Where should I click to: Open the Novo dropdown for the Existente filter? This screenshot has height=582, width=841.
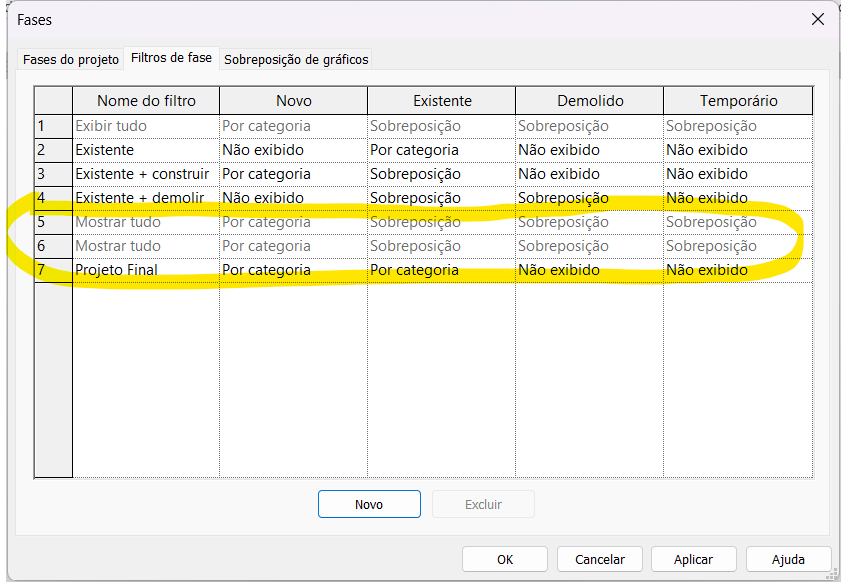tap(292, 150)
